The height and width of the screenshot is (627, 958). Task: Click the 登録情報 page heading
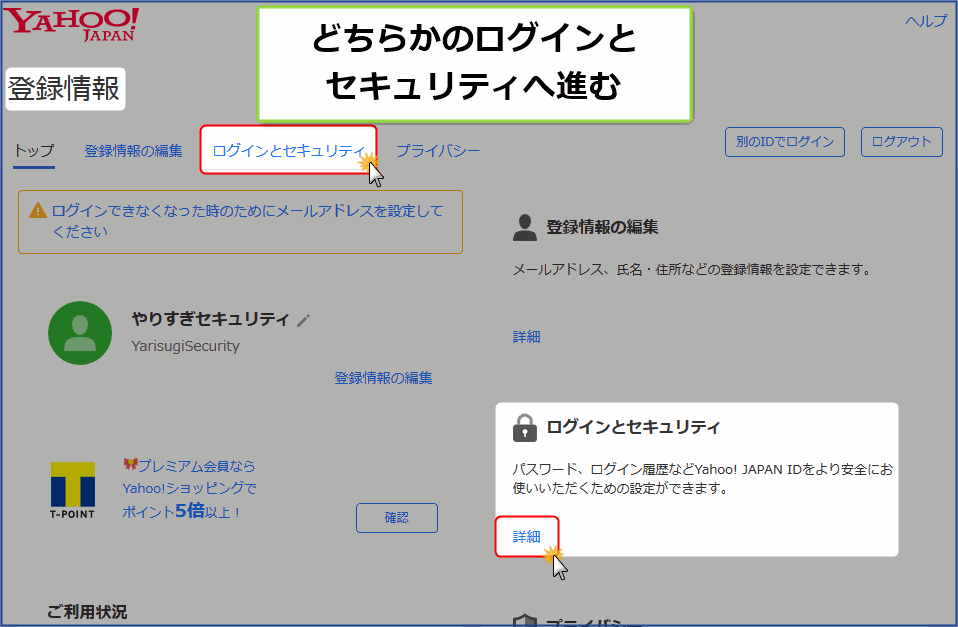click(x=64, y=89)
